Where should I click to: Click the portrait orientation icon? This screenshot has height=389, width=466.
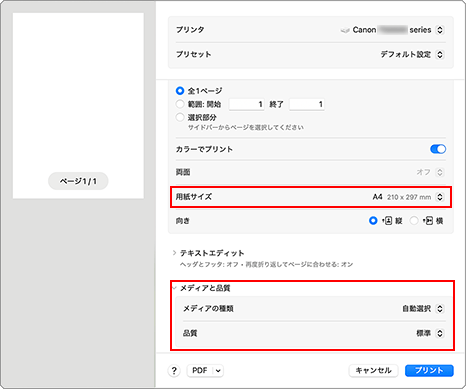pos(387,221)
